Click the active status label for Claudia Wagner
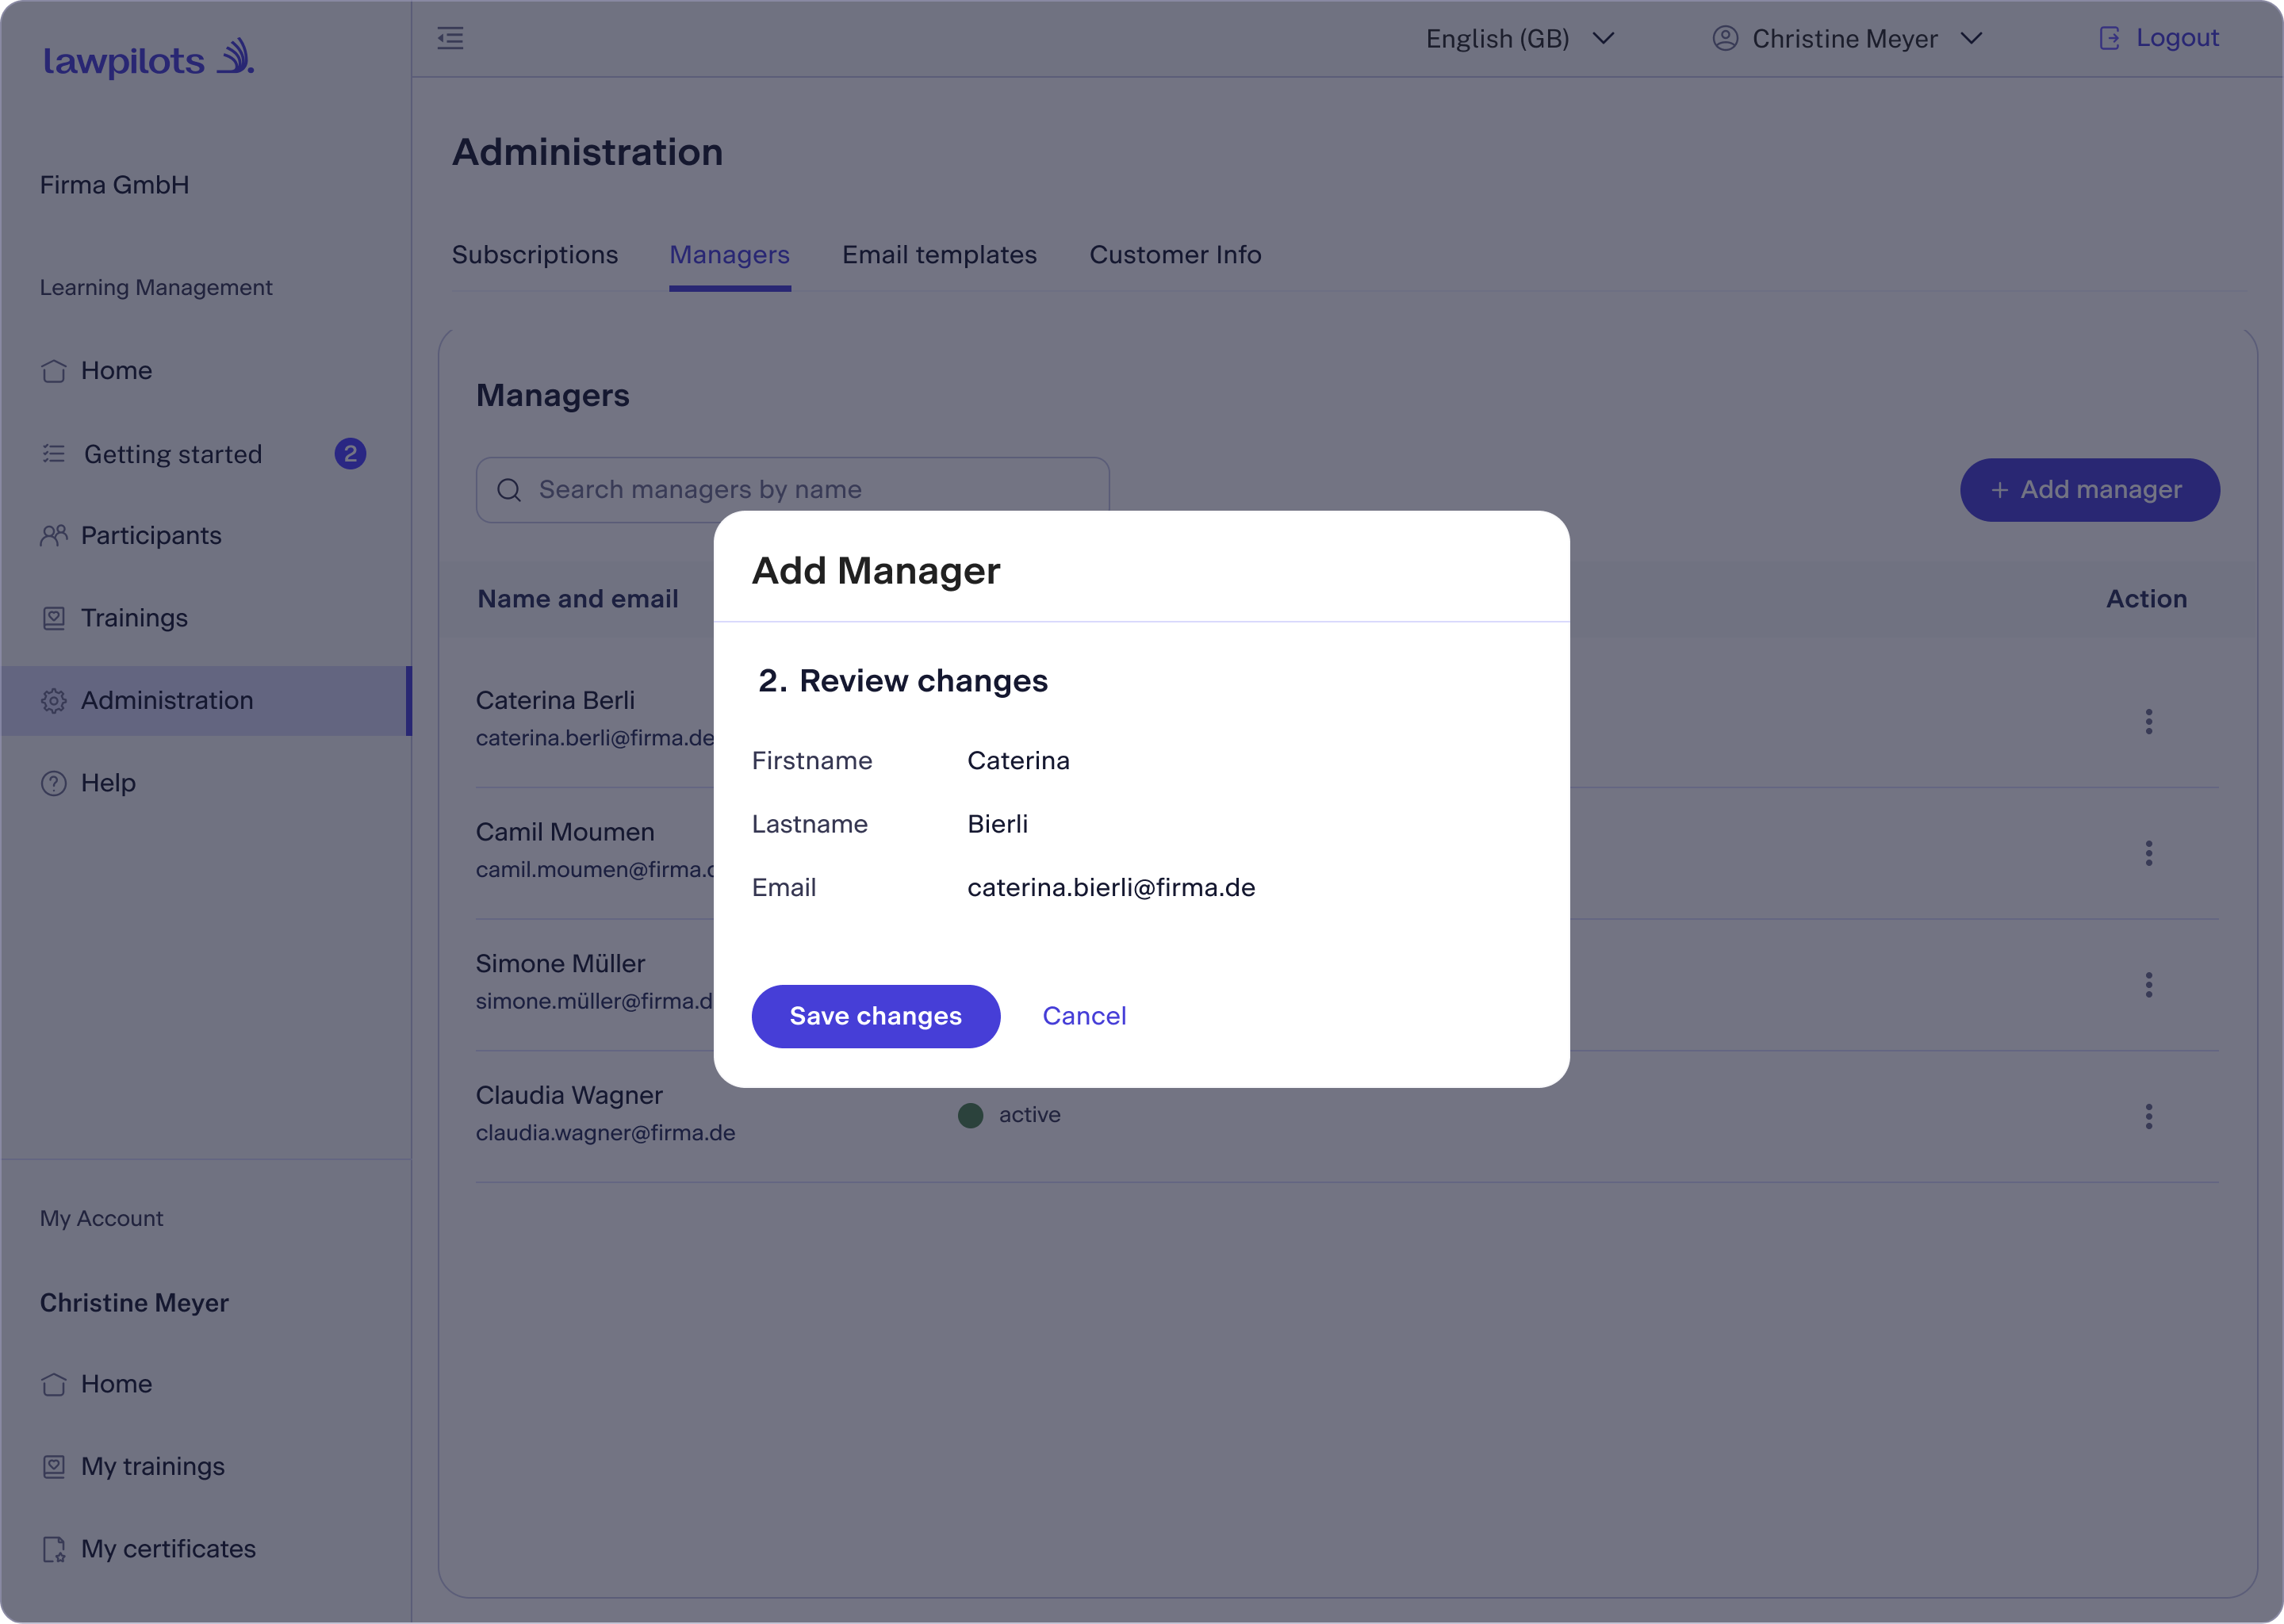Screen dimensions: 2284x1624 point(1029,1115)
